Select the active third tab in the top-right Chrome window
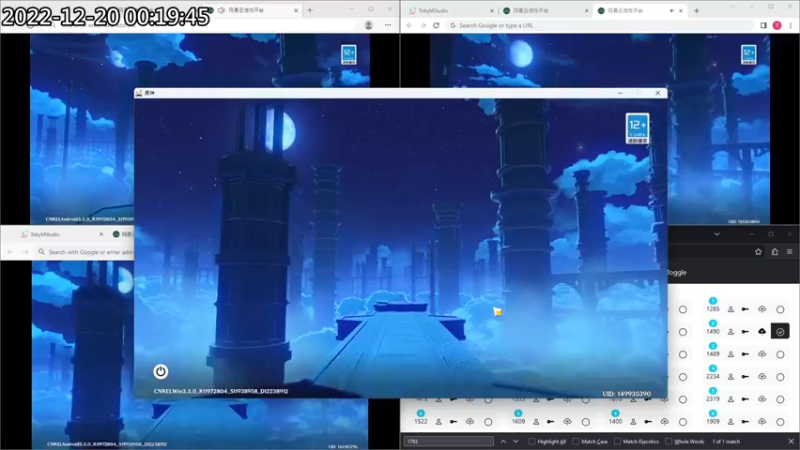The width and height of the screenshot is (800, 450). 639,10
